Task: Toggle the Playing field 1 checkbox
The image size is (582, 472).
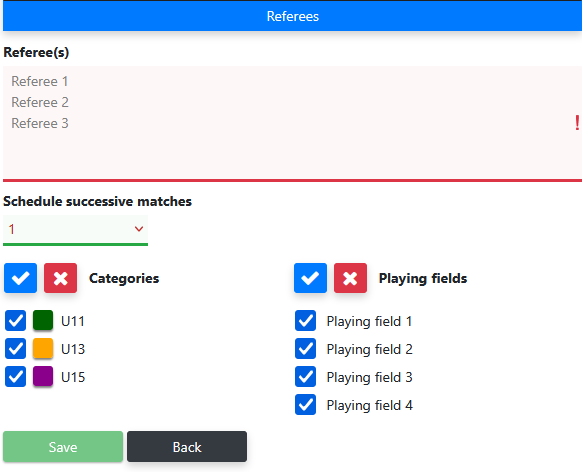Action: pos(305,321)
